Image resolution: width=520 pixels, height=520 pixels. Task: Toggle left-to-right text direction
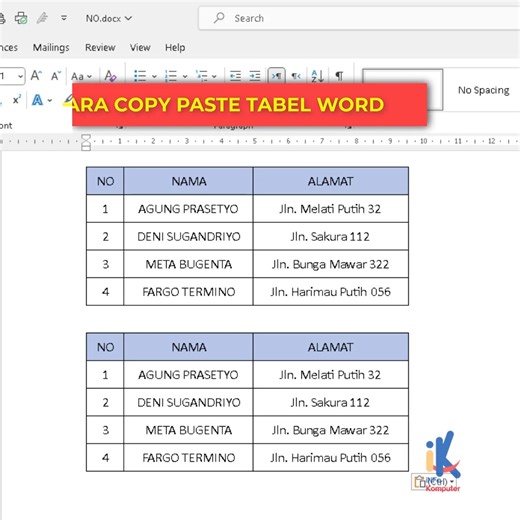277,76
